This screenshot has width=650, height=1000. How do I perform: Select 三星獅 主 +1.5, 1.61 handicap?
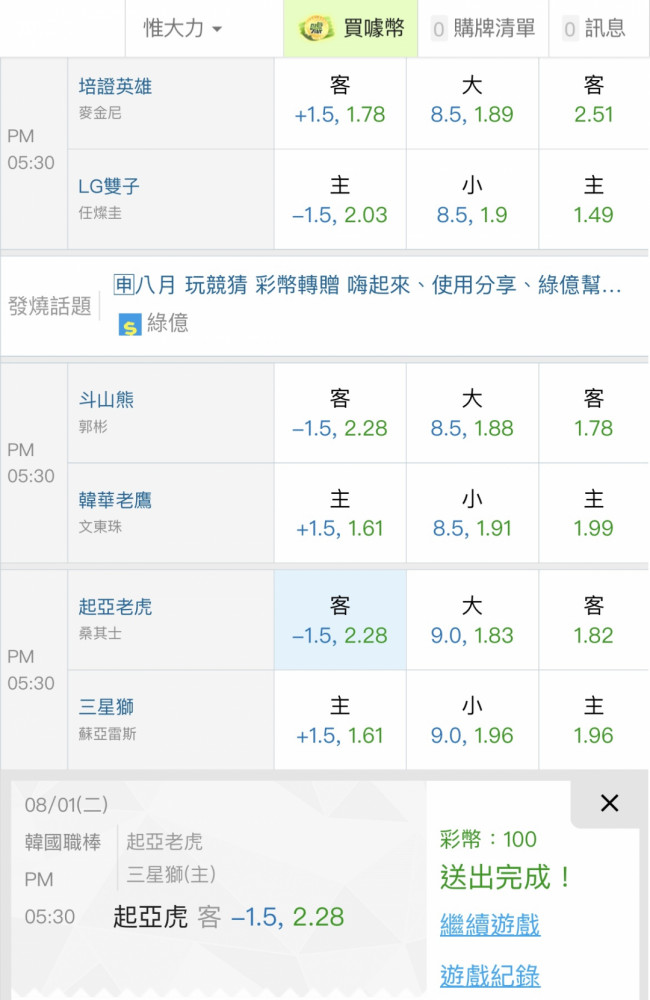(340, 720)
